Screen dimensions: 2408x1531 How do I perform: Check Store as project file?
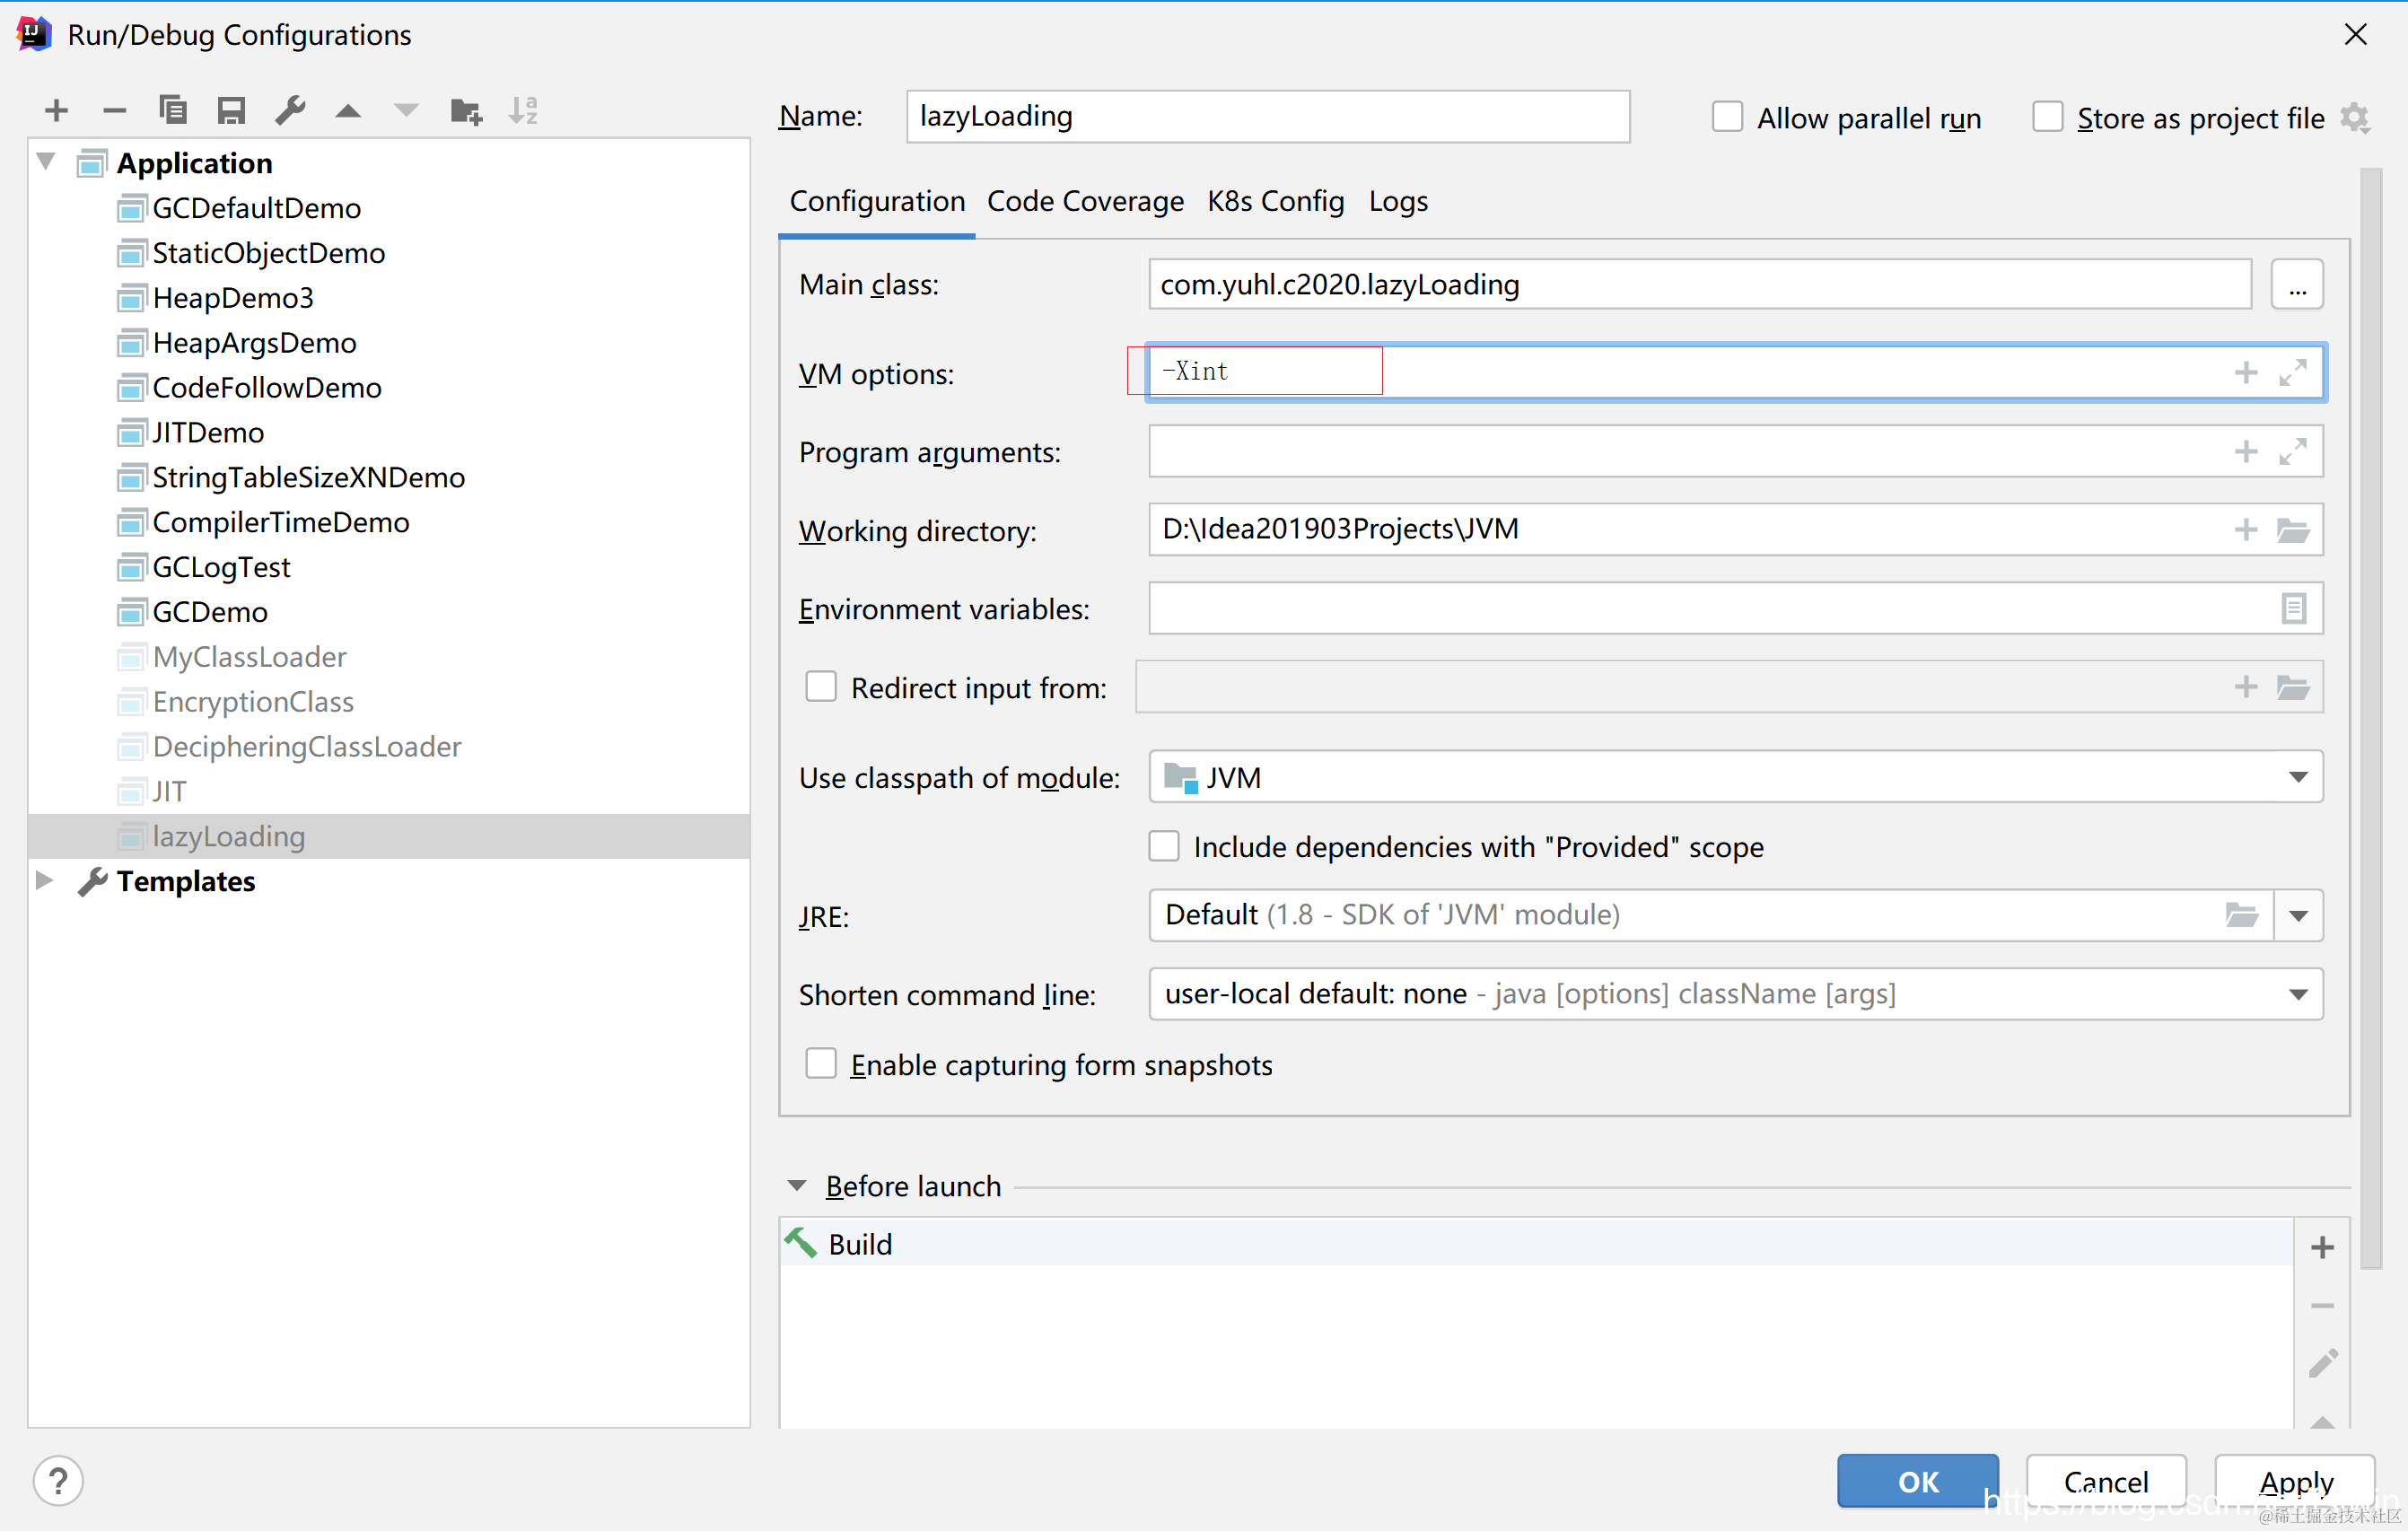(x=2047, y=117)
